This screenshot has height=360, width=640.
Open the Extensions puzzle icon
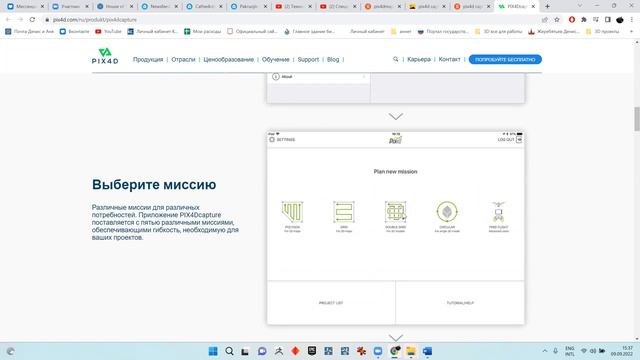pos(584,20)
